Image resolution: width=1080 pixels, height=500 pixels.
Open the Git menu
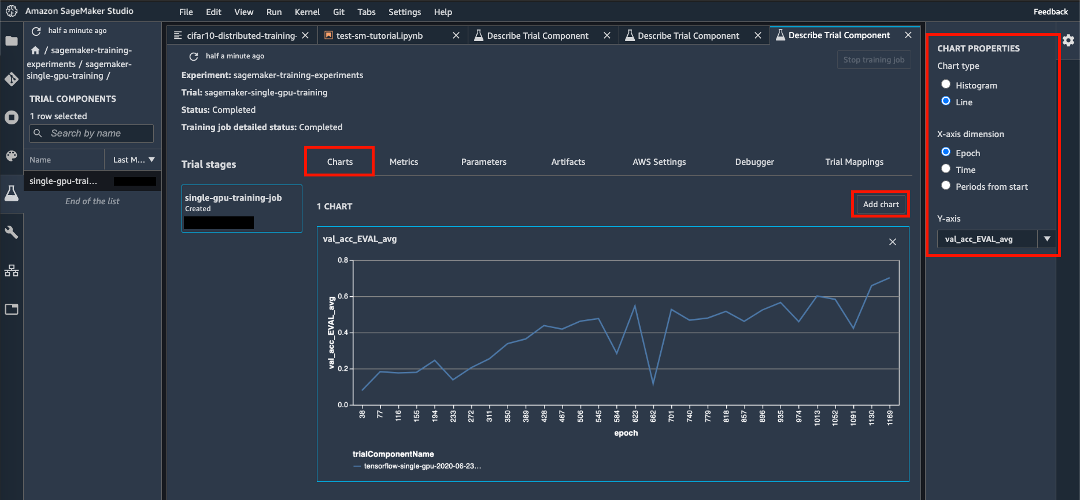click(338, 12)
